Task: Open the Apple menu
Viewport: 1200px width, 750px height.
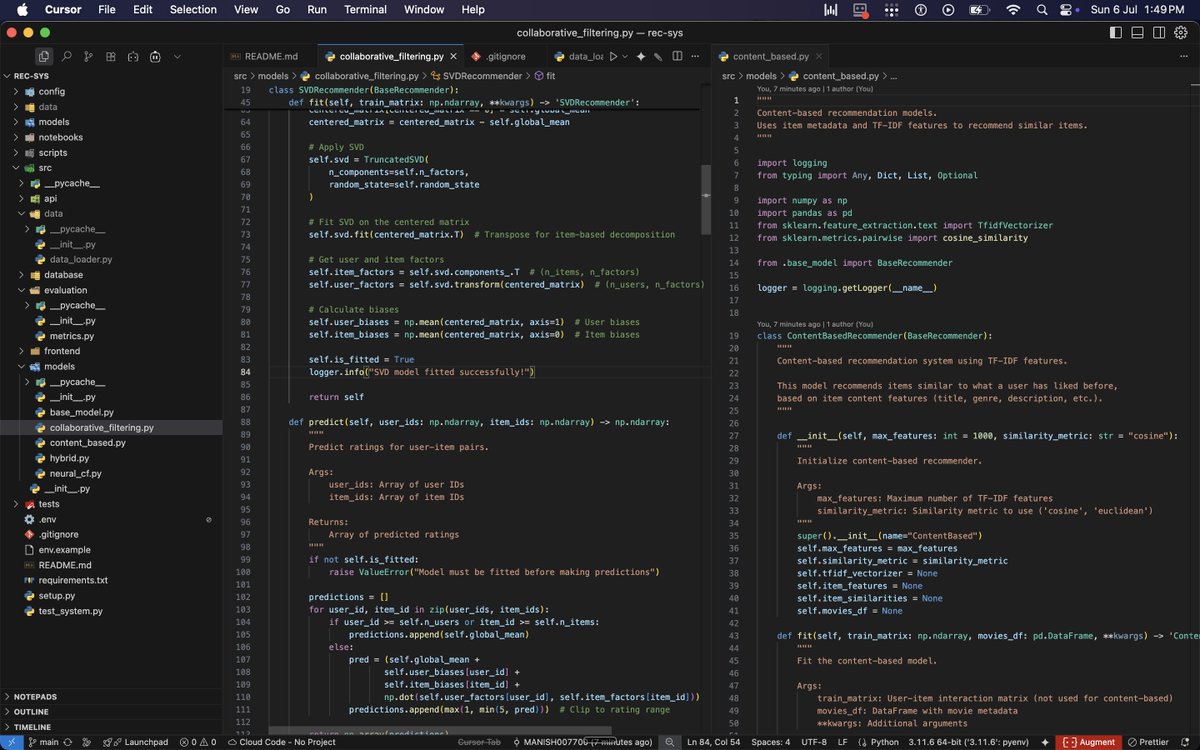Action: click(x=21, y=10)
